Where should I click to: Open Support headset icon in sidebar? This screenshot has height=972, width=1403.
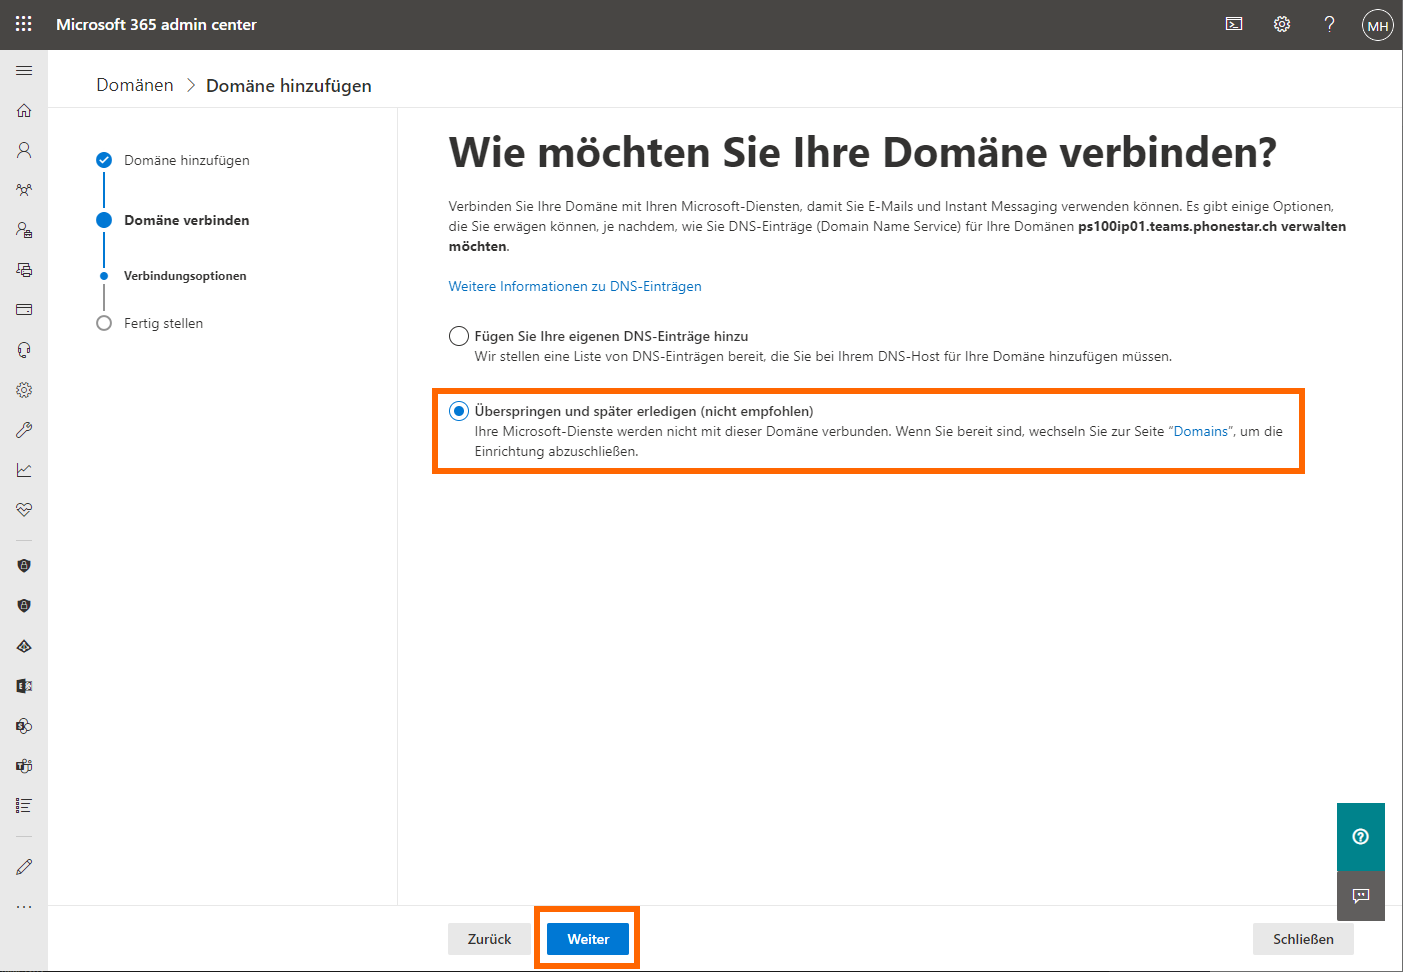24,350
